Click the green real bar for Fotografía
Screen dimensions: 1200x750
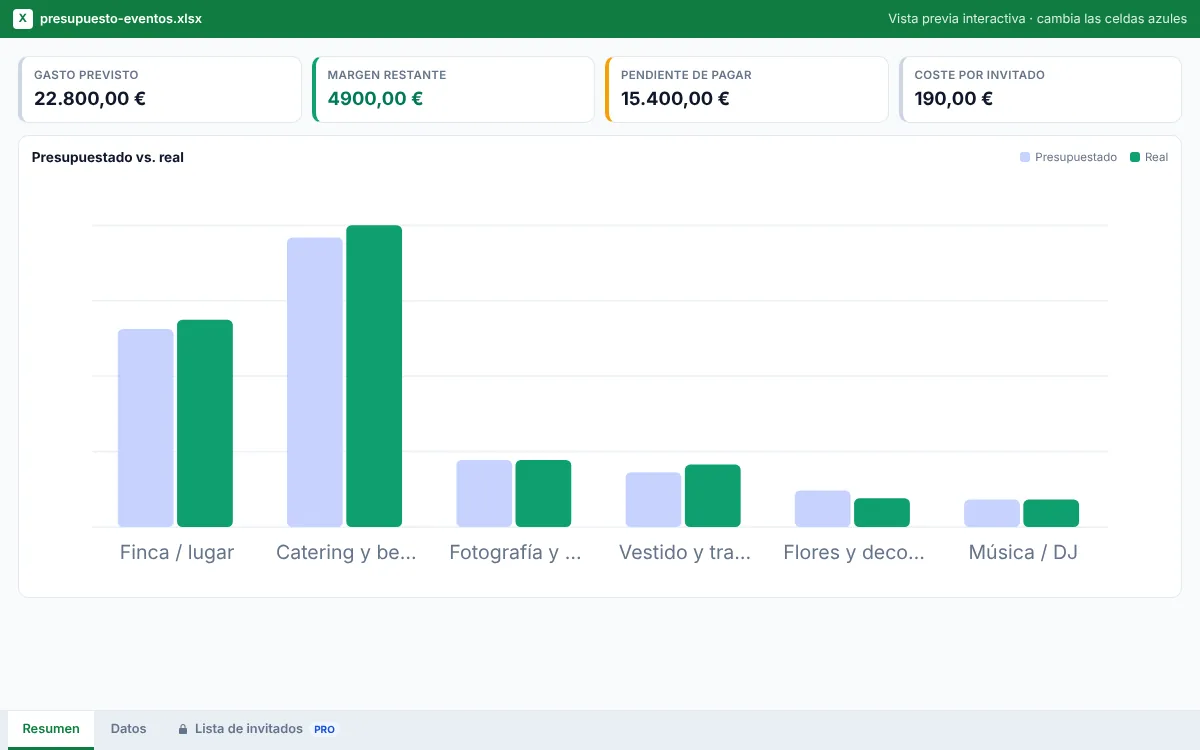[543, 493]
